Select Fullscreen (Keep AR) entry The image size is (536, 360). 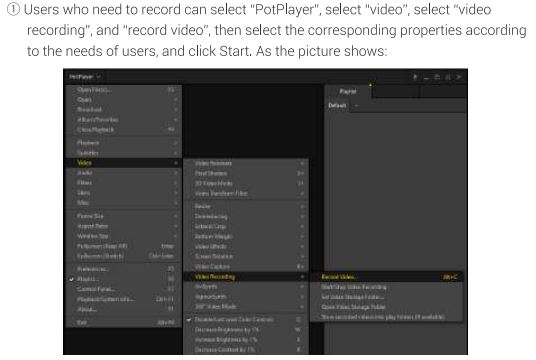click(124, 246)
